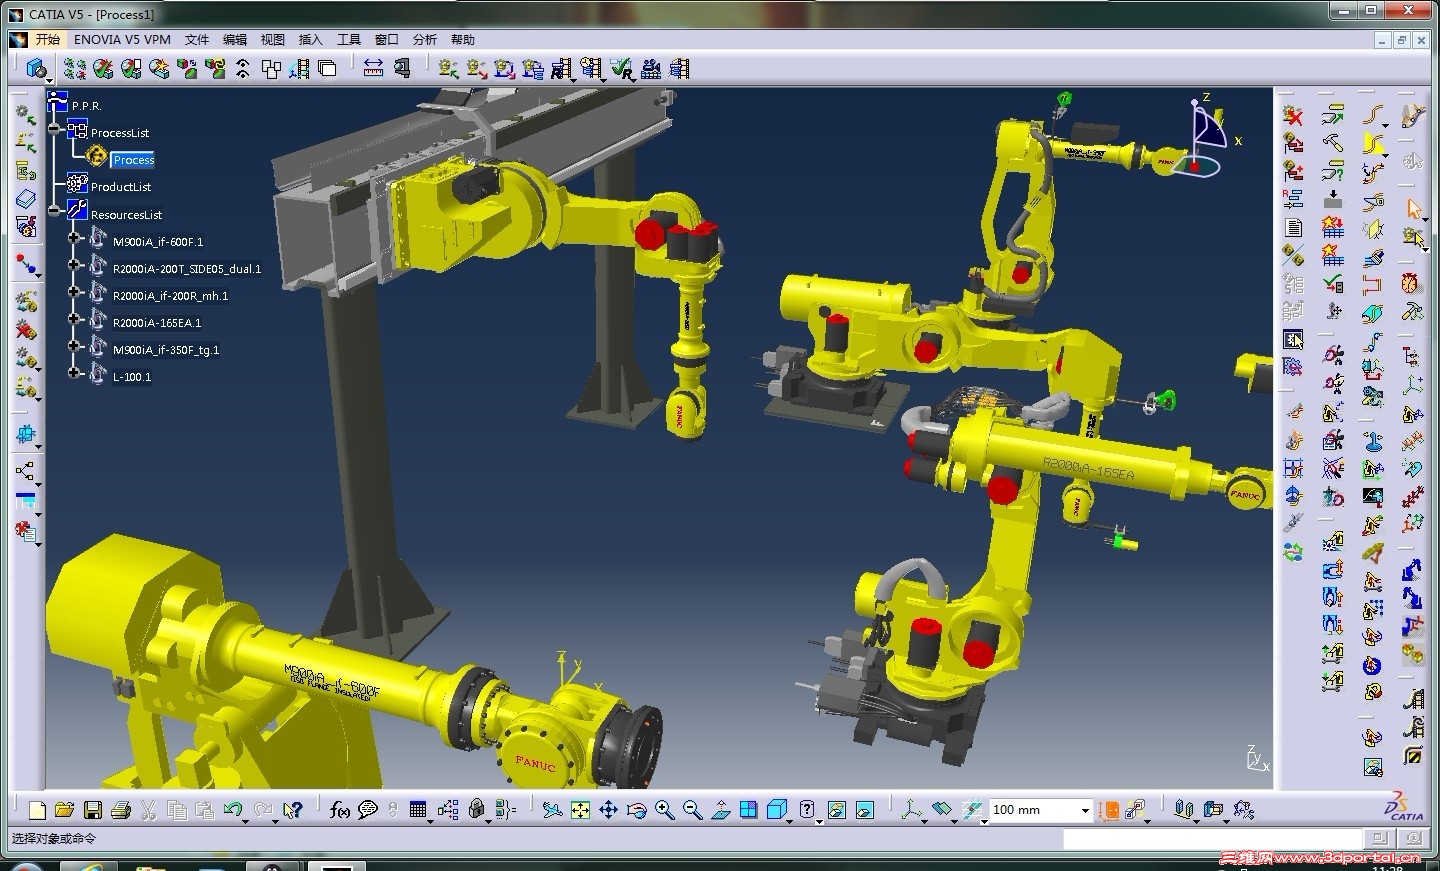Image resolution: width=1440 pixels, height=871 pixels.
Task: Click the New document icon
Action: (x=37, y=810)
